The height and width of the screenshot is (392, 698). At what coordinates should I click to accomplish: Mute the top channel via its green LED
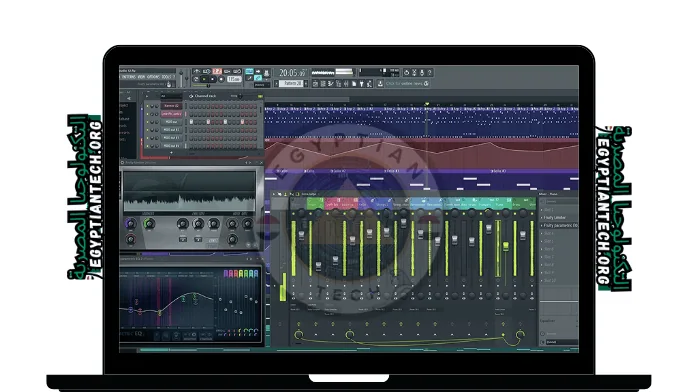point(147,106)
